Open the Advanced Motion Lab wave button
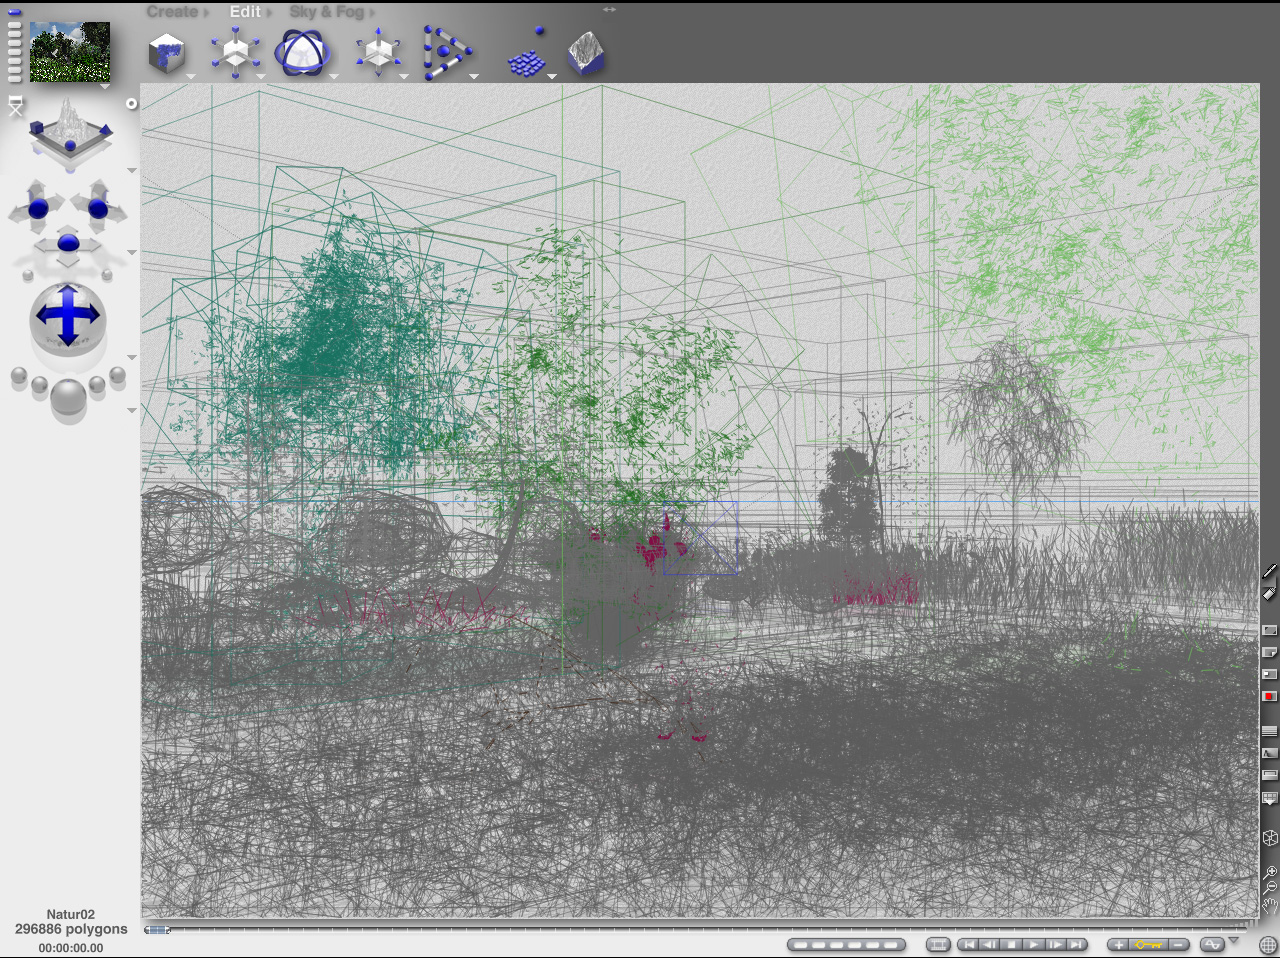Screen dimensions: 1280x958 point(1212,944)
